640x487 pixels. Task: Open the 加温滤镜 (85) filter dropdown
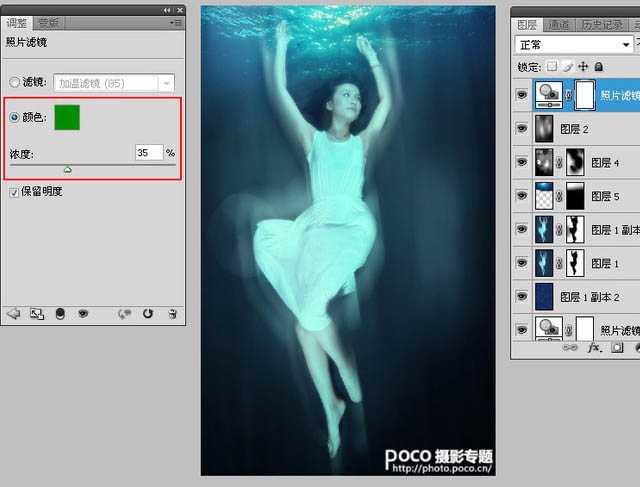(x=167, y=84)
